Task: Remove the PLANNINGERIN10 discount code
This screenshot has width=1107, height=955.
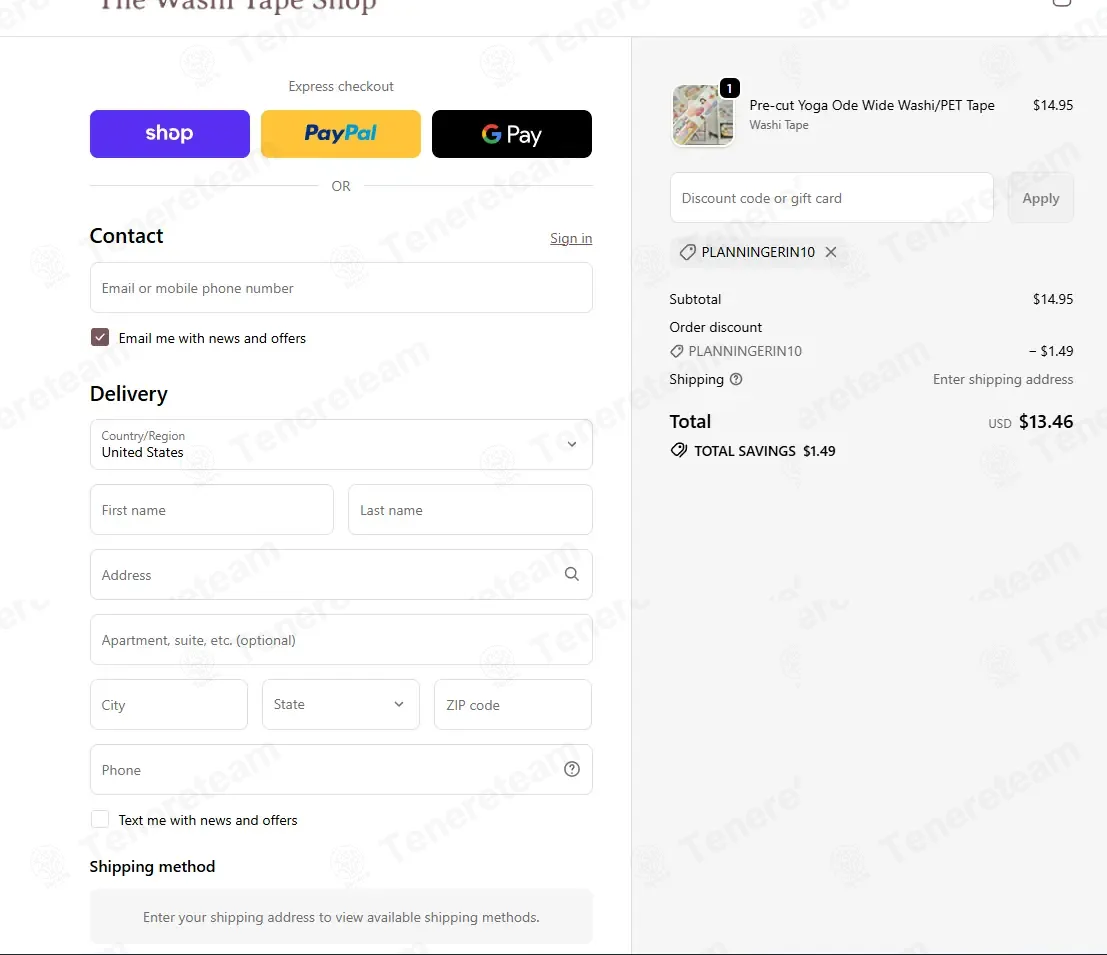Action: [x=831, y=252]
